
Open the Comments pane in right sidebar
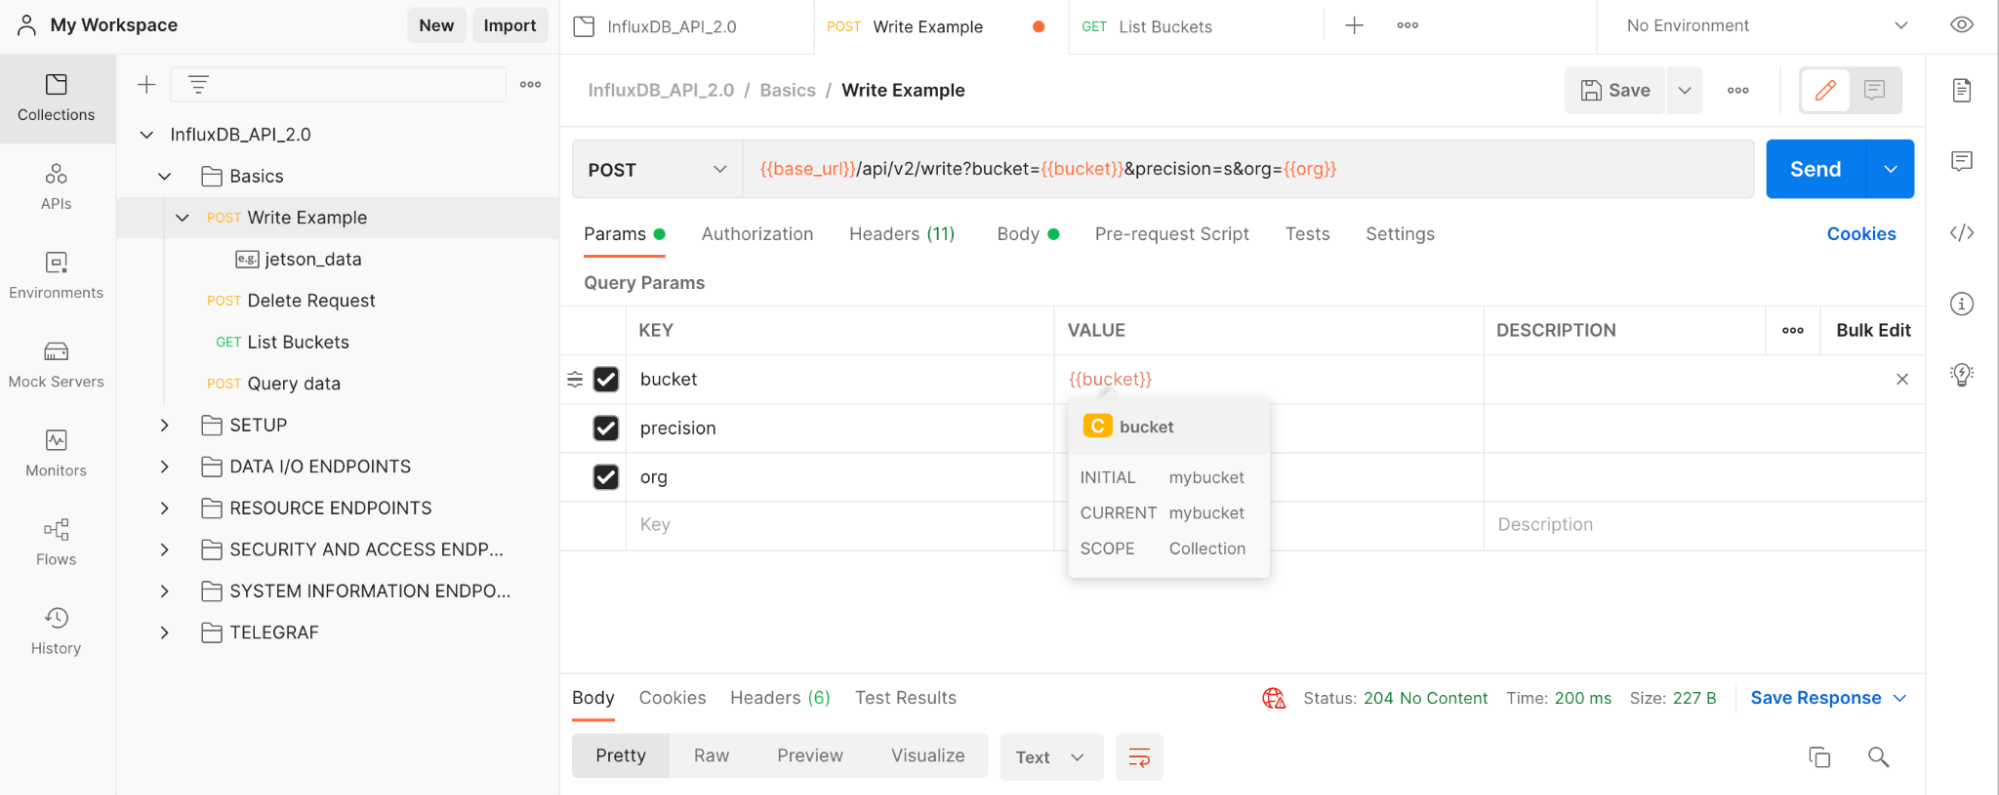tap(1962, 161)
